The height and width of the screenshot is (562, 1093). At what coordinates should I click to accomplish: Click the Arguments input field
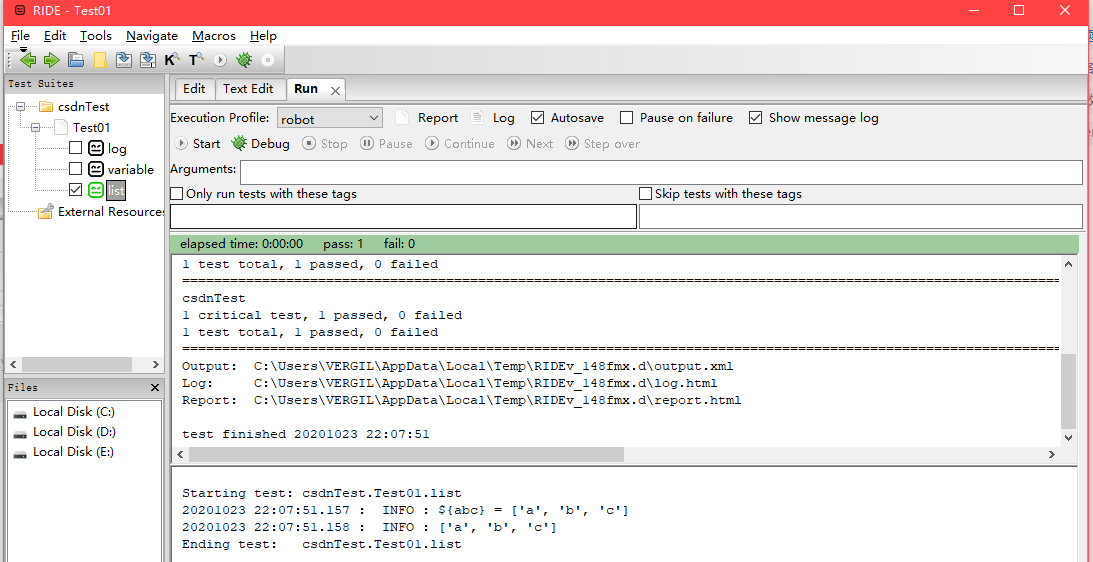[x=662, y=172]
